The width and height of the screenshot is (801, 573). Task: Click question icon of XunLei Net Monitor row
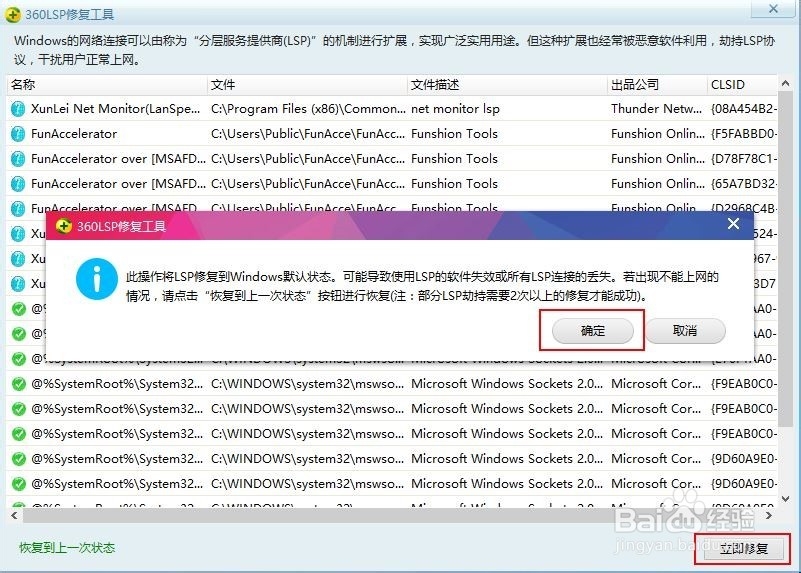[18, 109]
